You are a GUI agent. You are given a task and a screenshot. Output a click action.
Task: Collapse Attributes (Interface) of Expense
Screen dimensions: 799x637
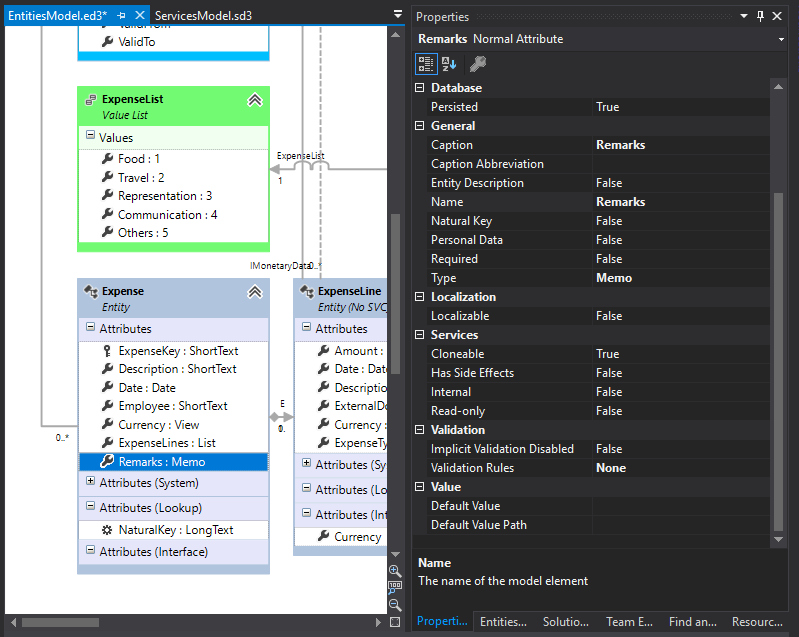(x=90, y=550)
